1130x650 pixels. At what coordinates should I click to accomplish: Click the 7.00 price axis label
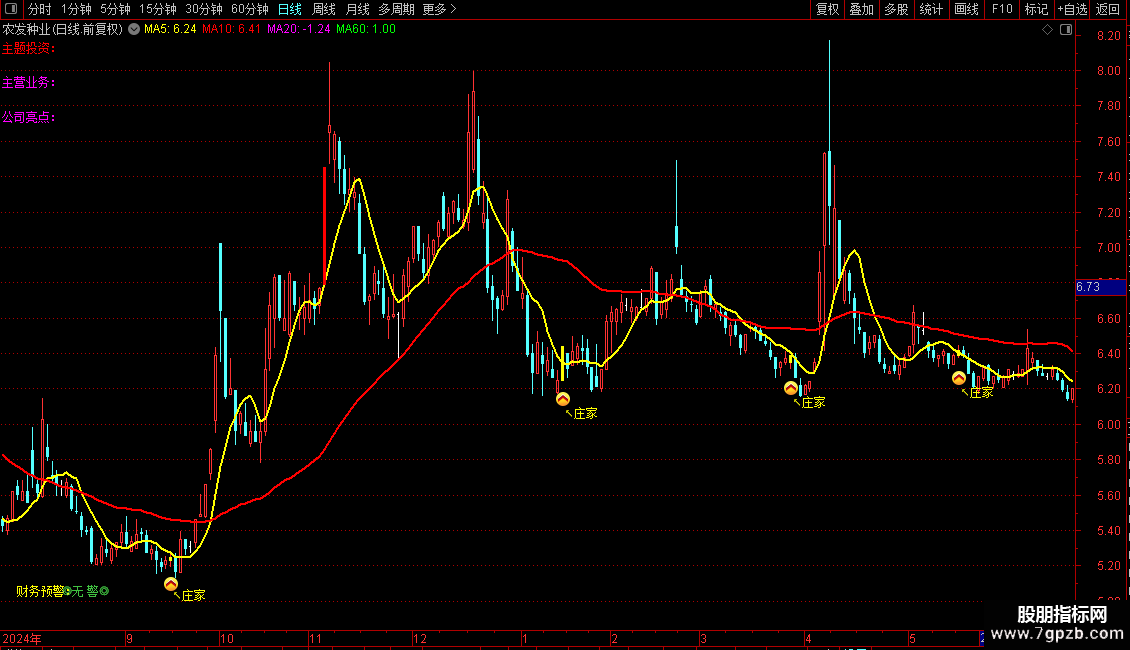[1108, 248]
